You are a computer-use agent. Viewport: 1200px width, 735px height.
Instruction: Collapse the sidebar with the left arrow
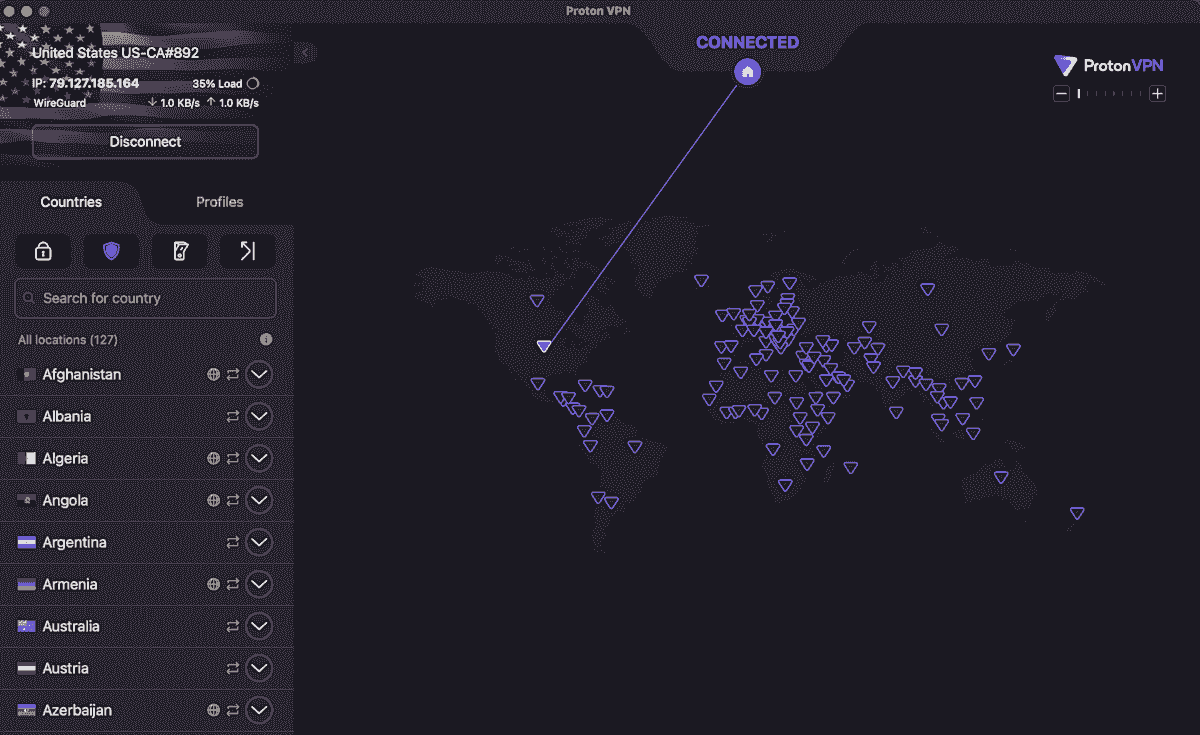pos(306,53)
